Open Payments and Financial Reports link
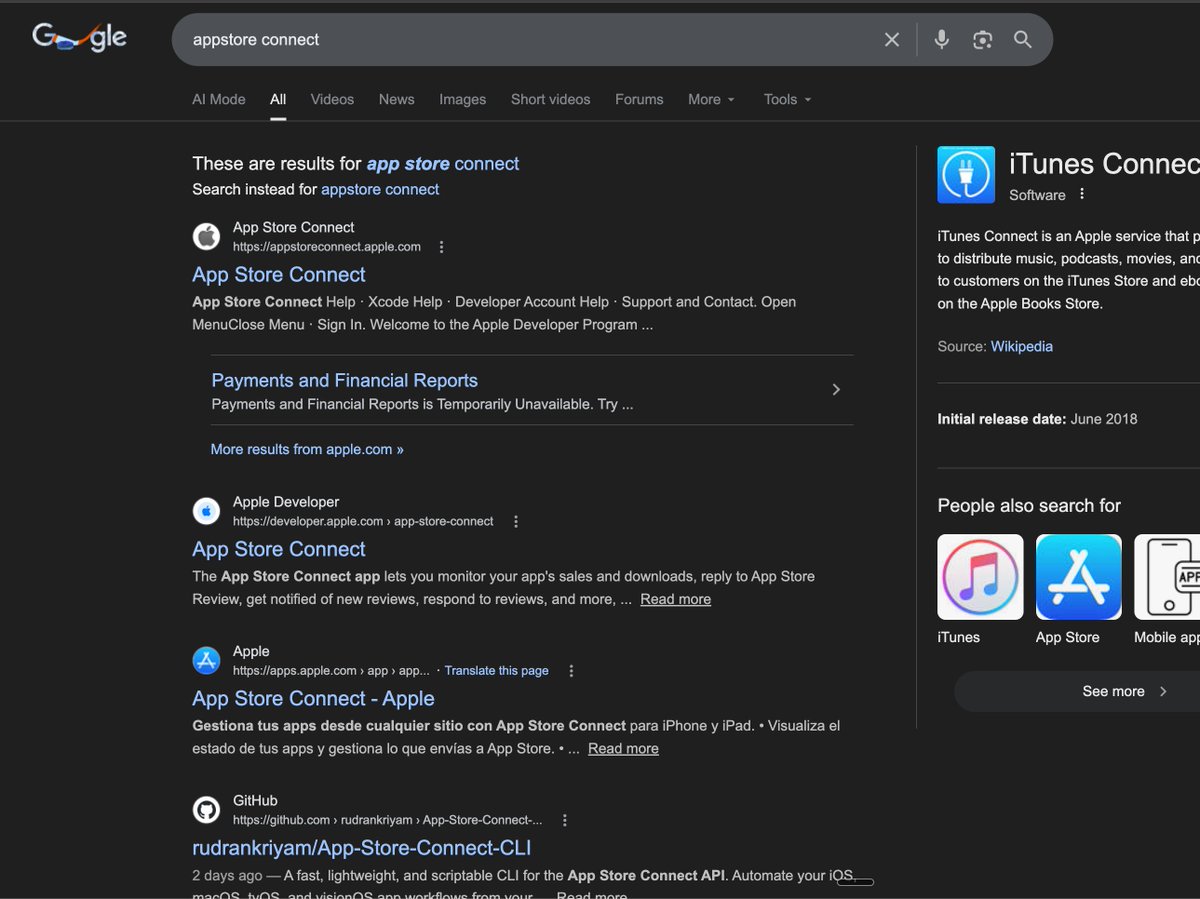Screen dimensions: 1200x899 [345, 380]
